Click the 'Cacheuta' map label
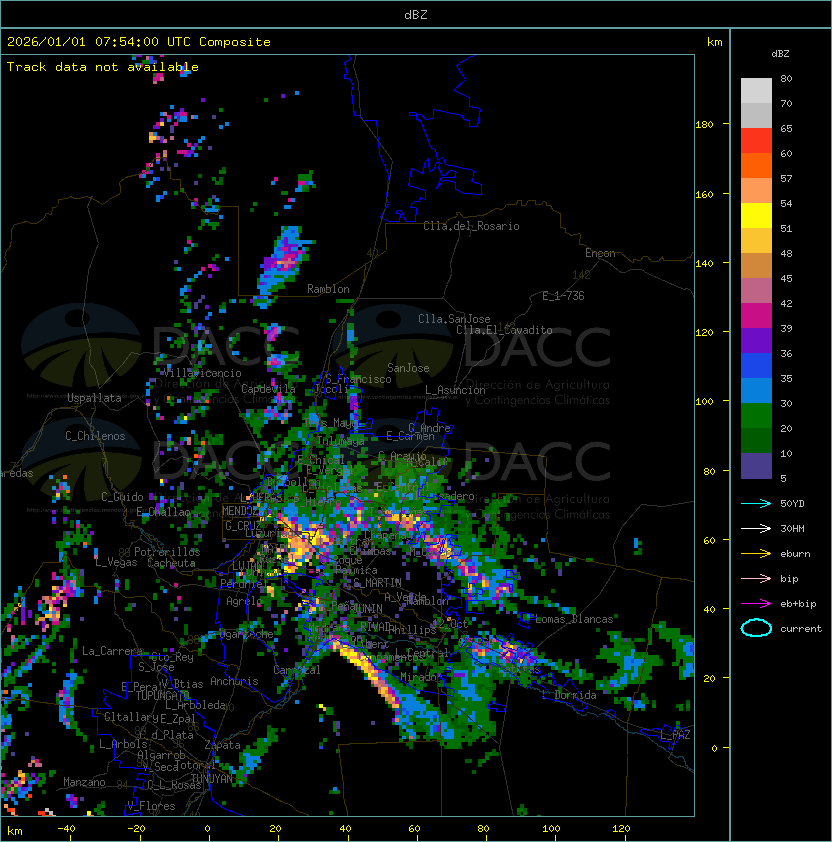The image size is (832, 842). pos(171,563)
